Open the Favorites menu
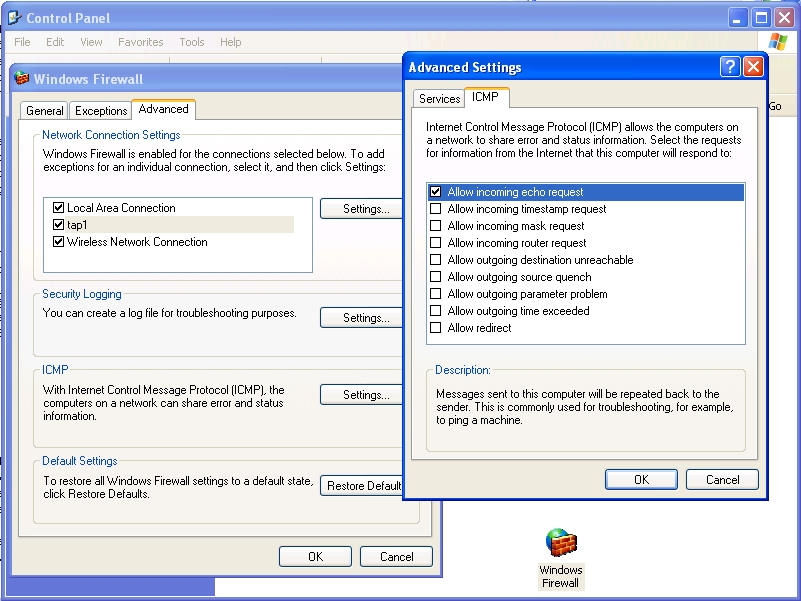Screen dimensions: 801x601 pos(140,42)
